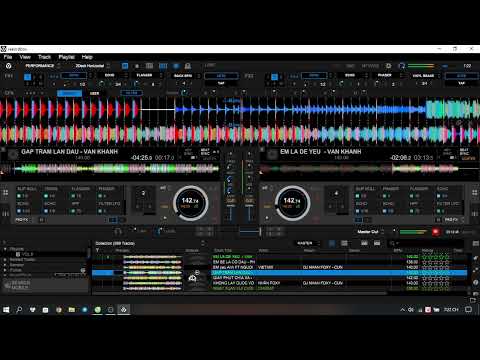This screenshot has width=480, height=360.
Task: Toggle the blue CFX button beside USER
Action: coord(69,93)
